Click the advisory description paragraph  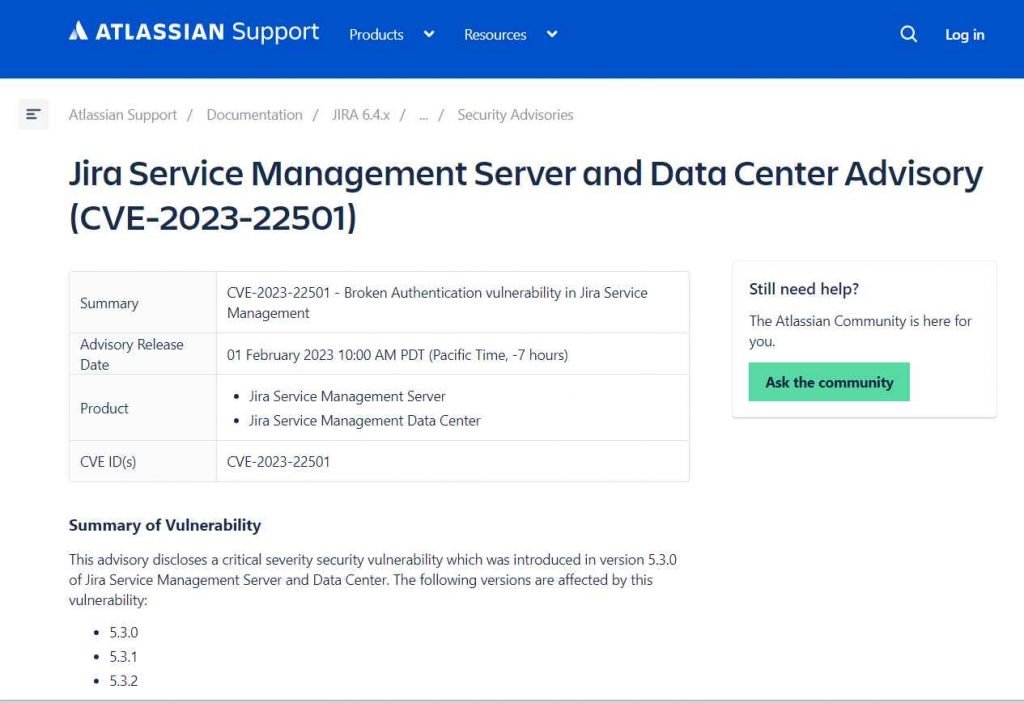[x=372, y=580]
